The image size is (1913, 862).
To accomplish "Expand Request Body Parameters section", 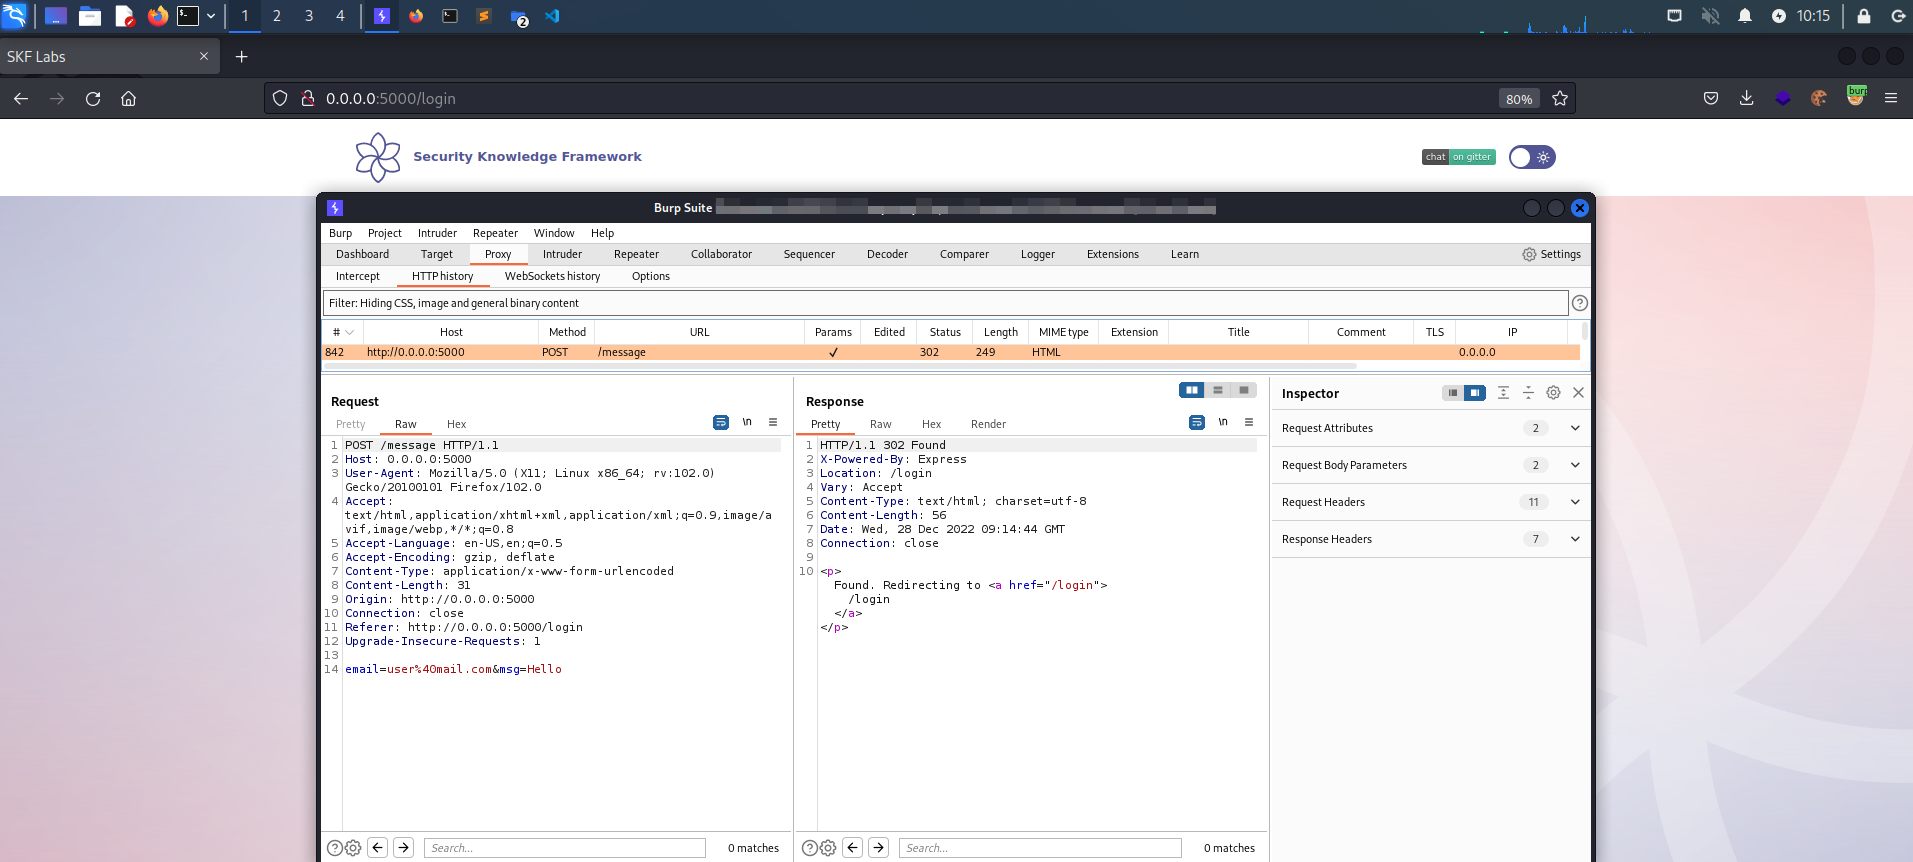I will coord(1575,465).
